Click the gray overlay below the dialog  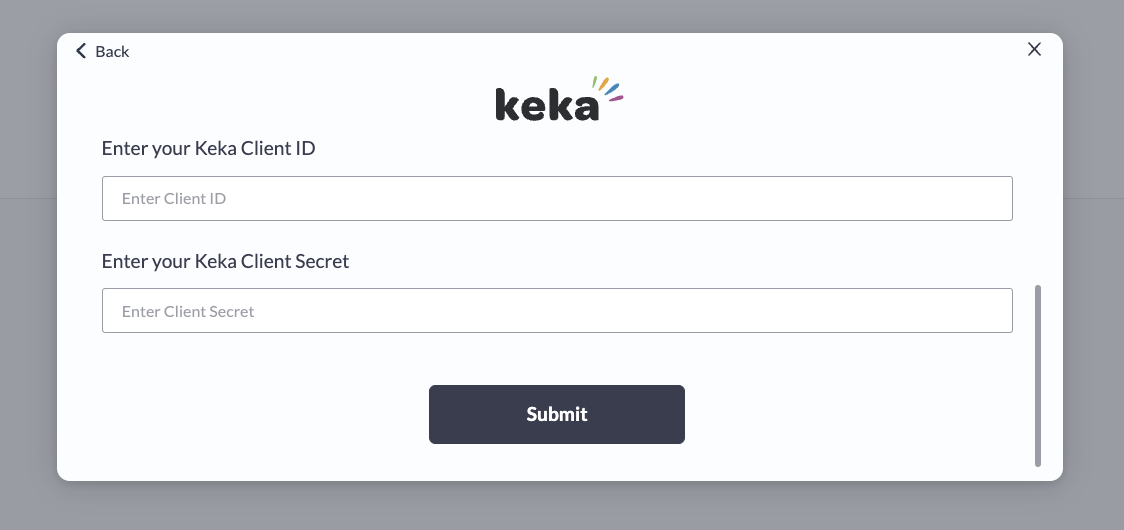tap(559, 506)
